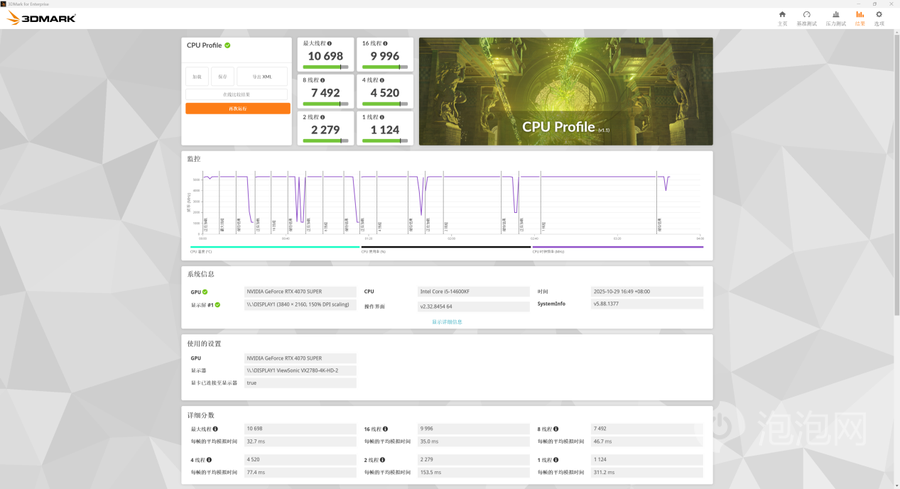Click the 4 threads score progress bar
The height and width of the screenshot is (489, 900).
pos(385,104)
